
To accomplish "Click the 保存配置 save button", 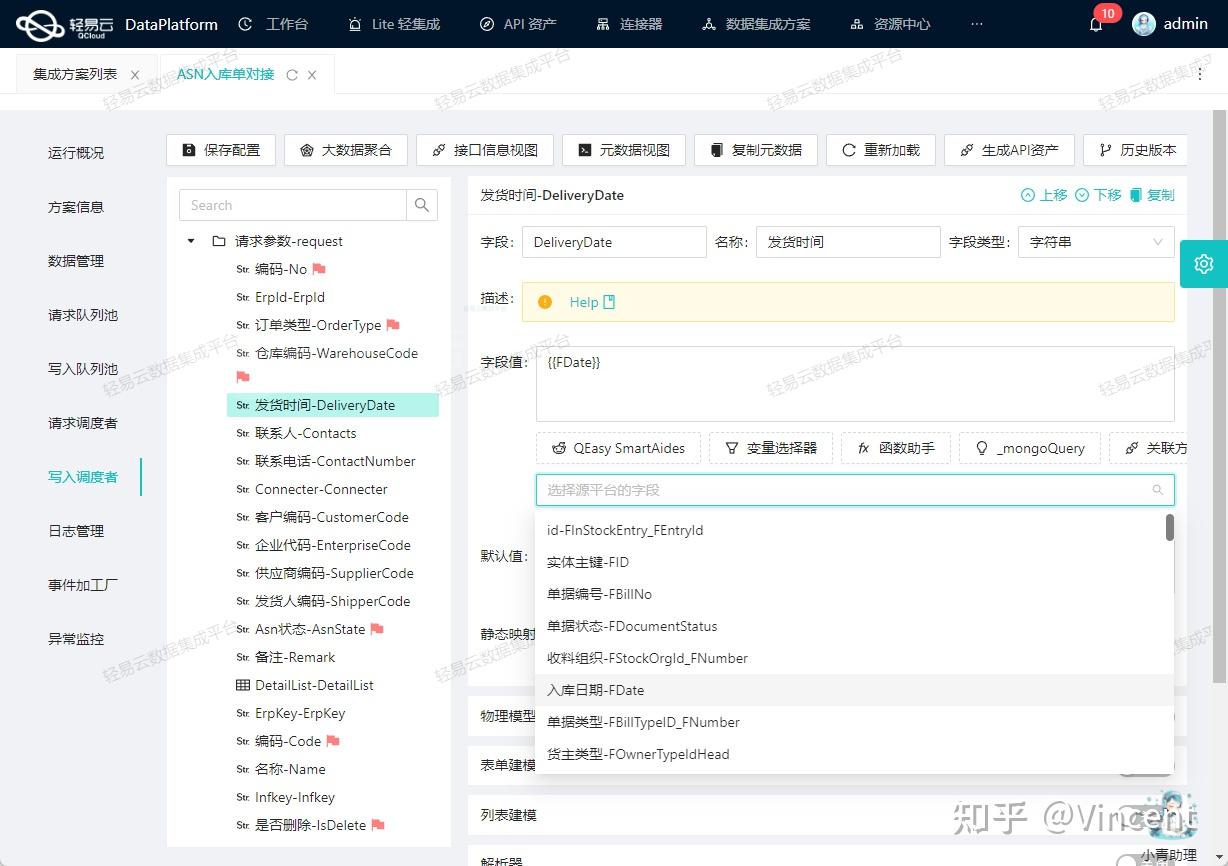I will click(x=220, y=149).
